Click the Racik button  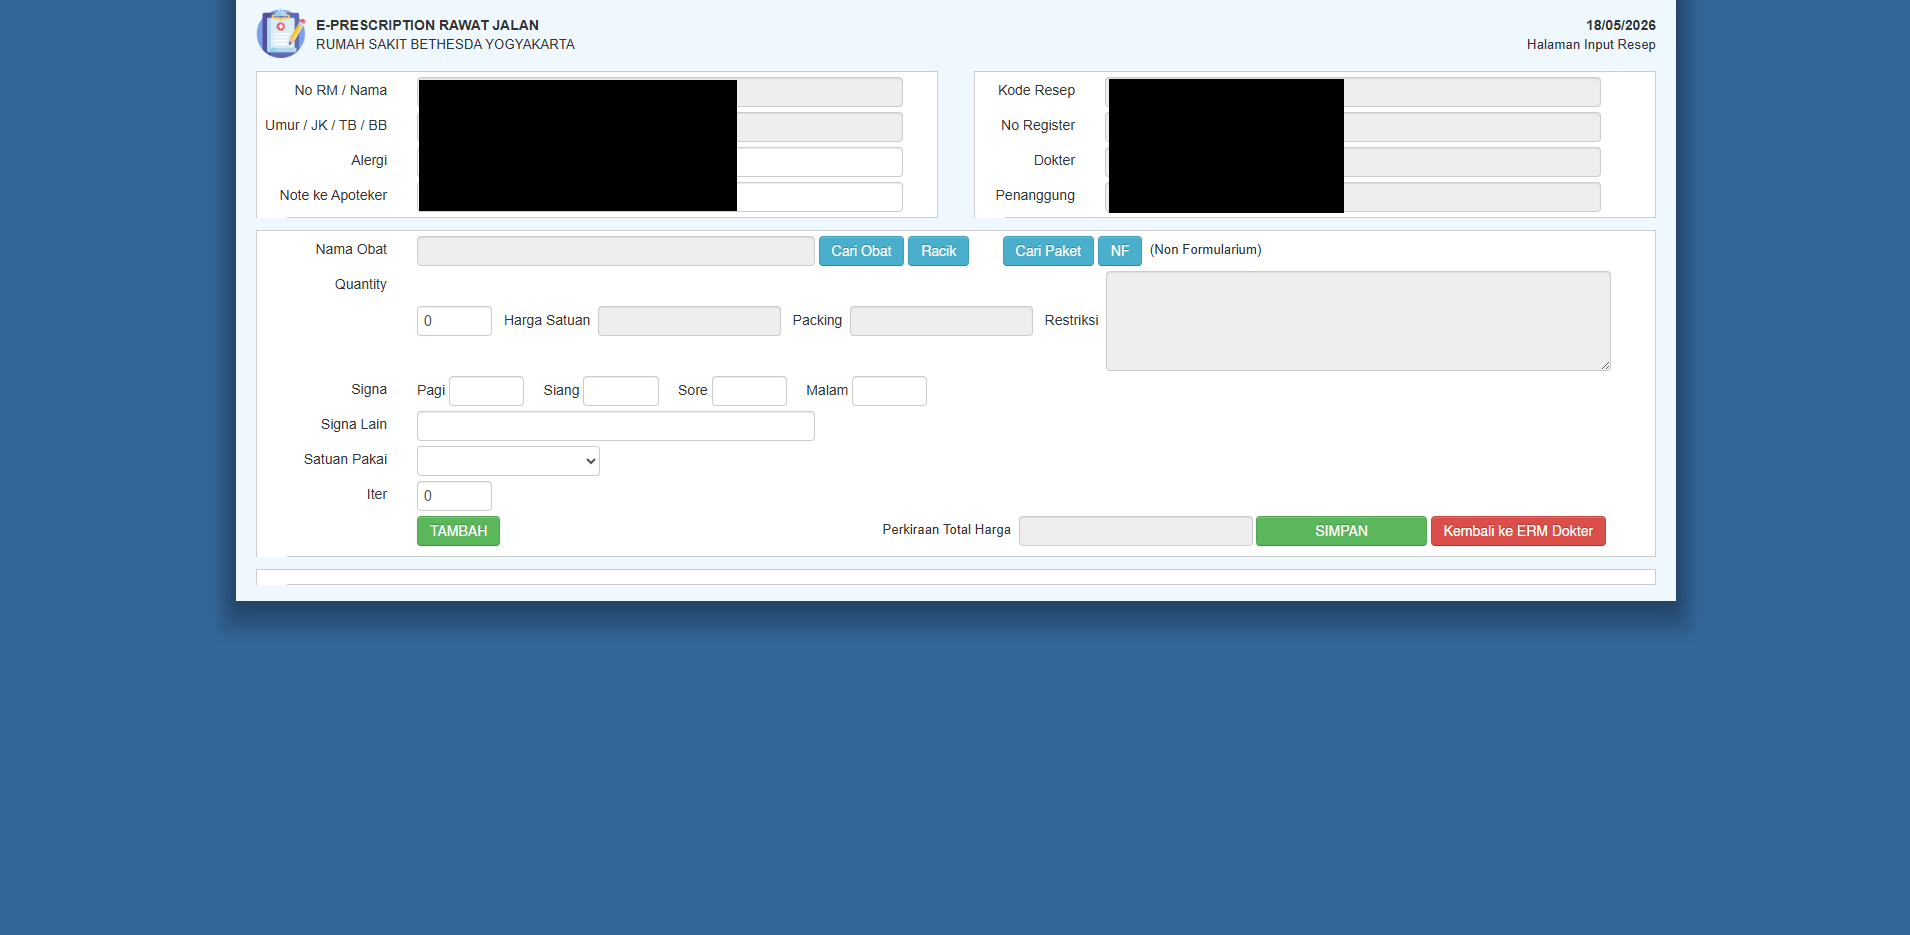tap(938, 251)
